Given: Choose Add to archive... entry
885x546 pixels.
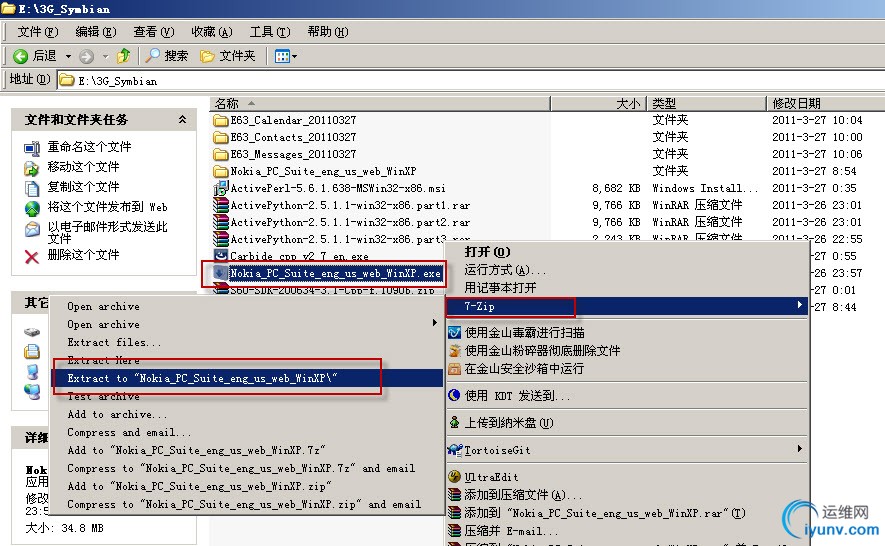Looking at the screenshot, I should (x=247, y=414).
